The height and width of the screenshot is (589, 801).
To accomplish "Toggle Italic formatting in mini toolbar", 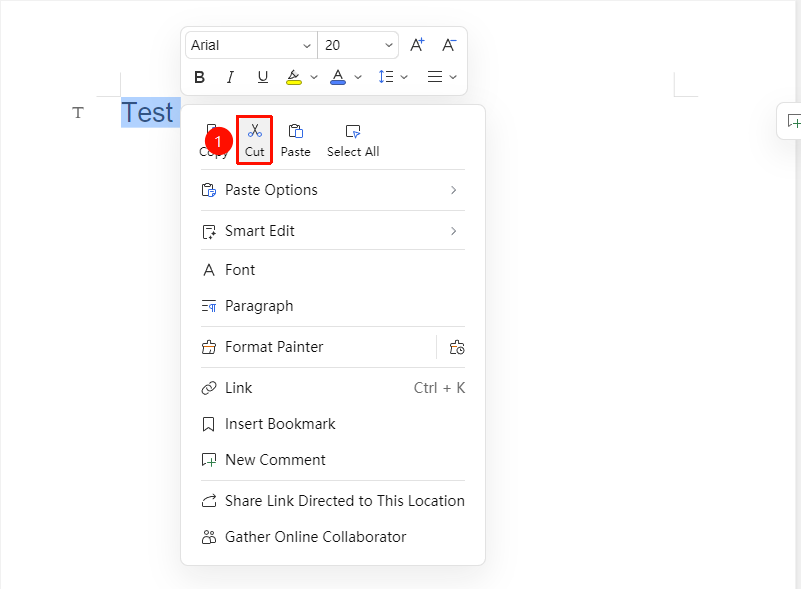I will coord(230,77).
